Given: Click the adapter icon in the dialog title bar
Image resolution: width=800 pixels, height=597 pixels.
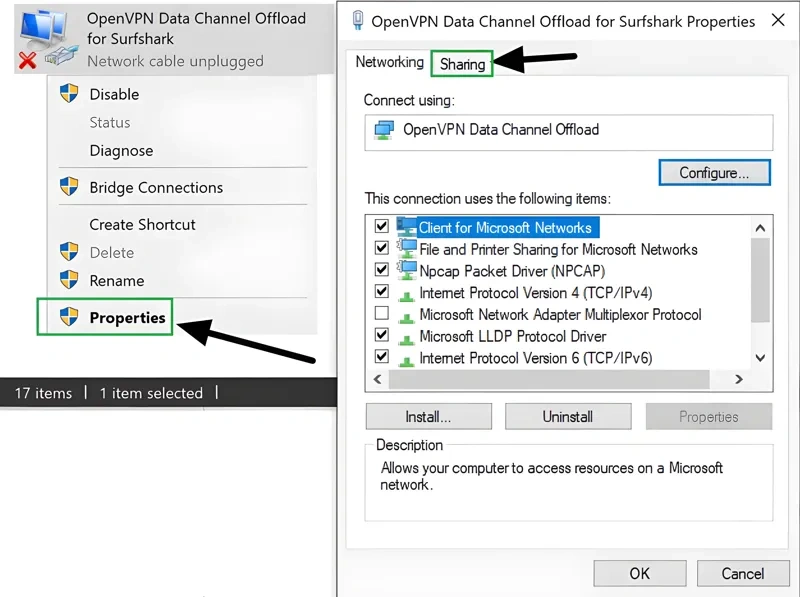Looking at the screenshot, I should pos(358,21).
